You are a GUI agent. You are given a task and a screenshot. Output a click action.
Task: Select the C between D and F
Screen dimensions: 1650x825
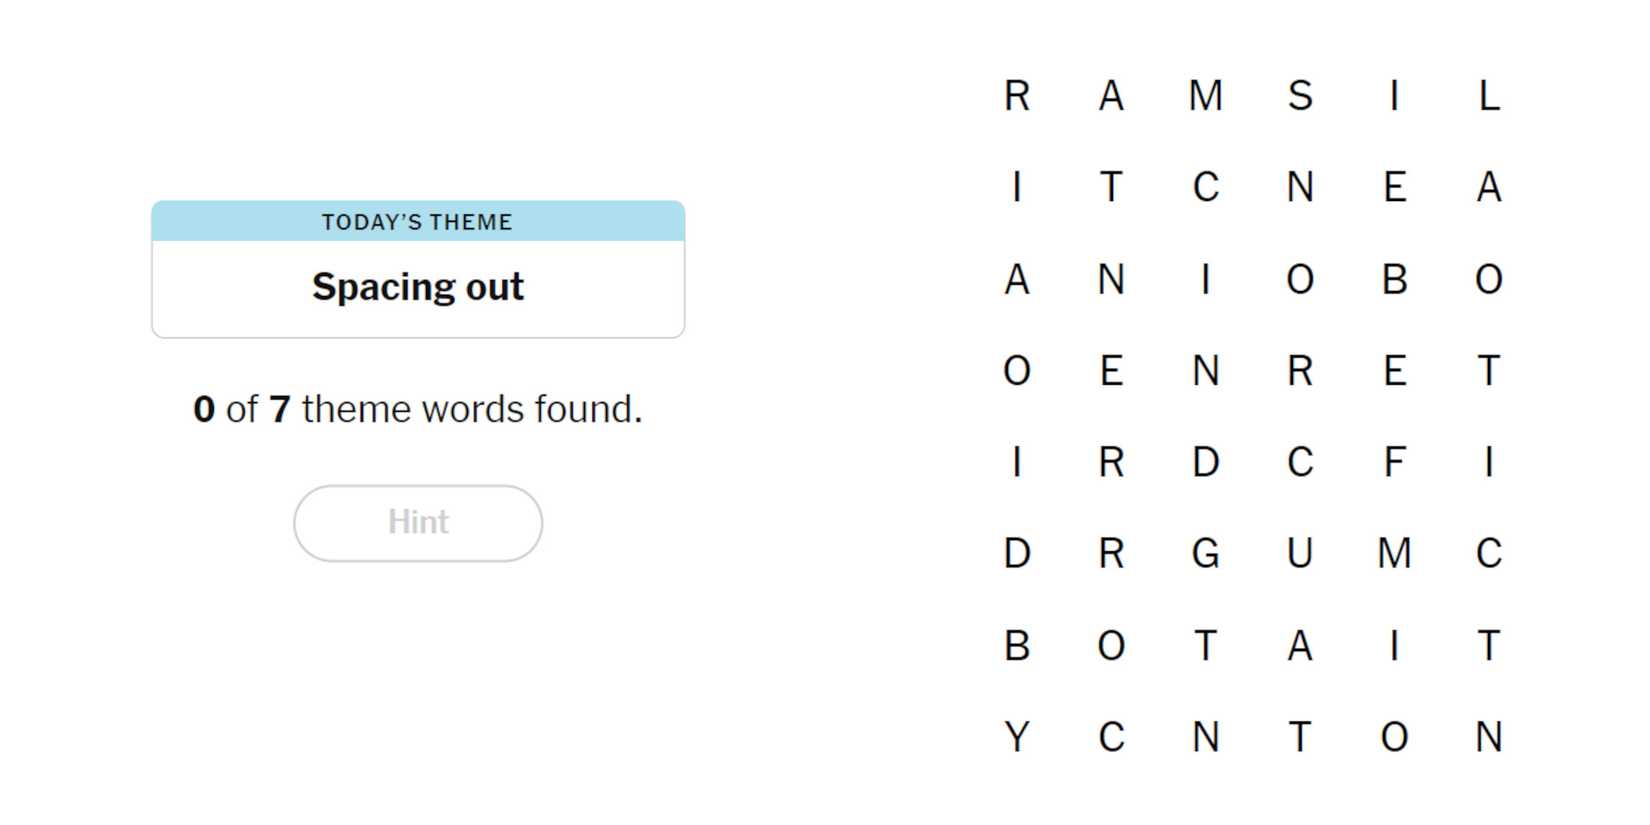pos(1300,462)
